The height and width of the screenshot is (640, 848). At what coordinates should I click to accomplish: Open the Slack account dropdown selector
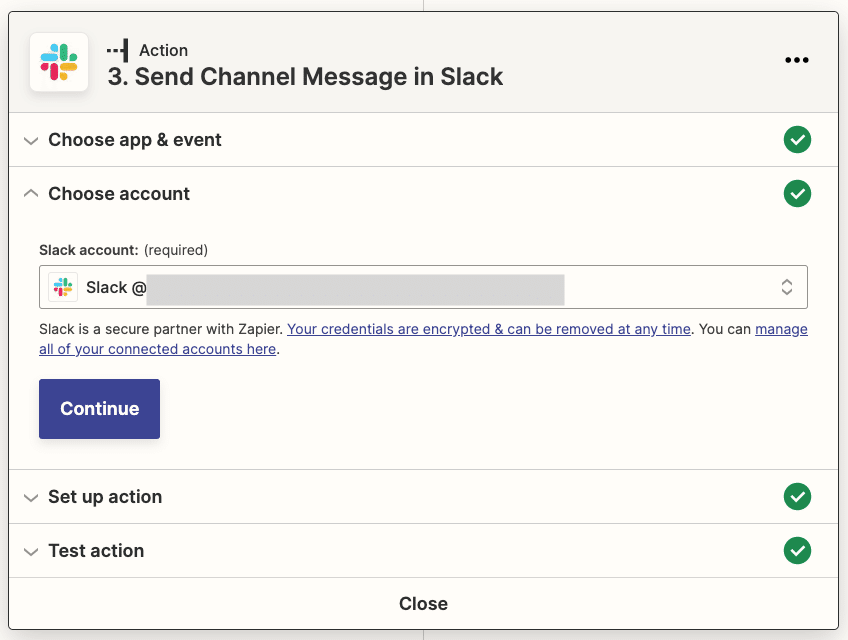click(423, 287)
